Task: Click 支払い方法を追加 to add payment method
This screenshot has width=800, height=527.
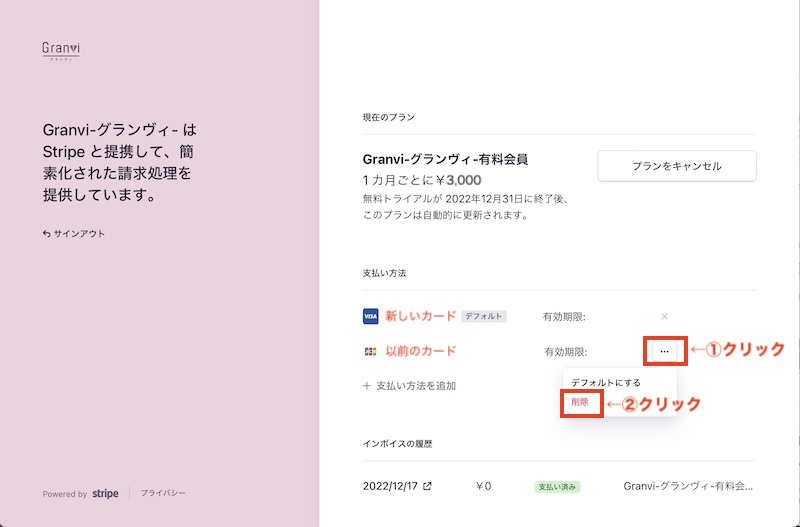Action: (409, 386)
